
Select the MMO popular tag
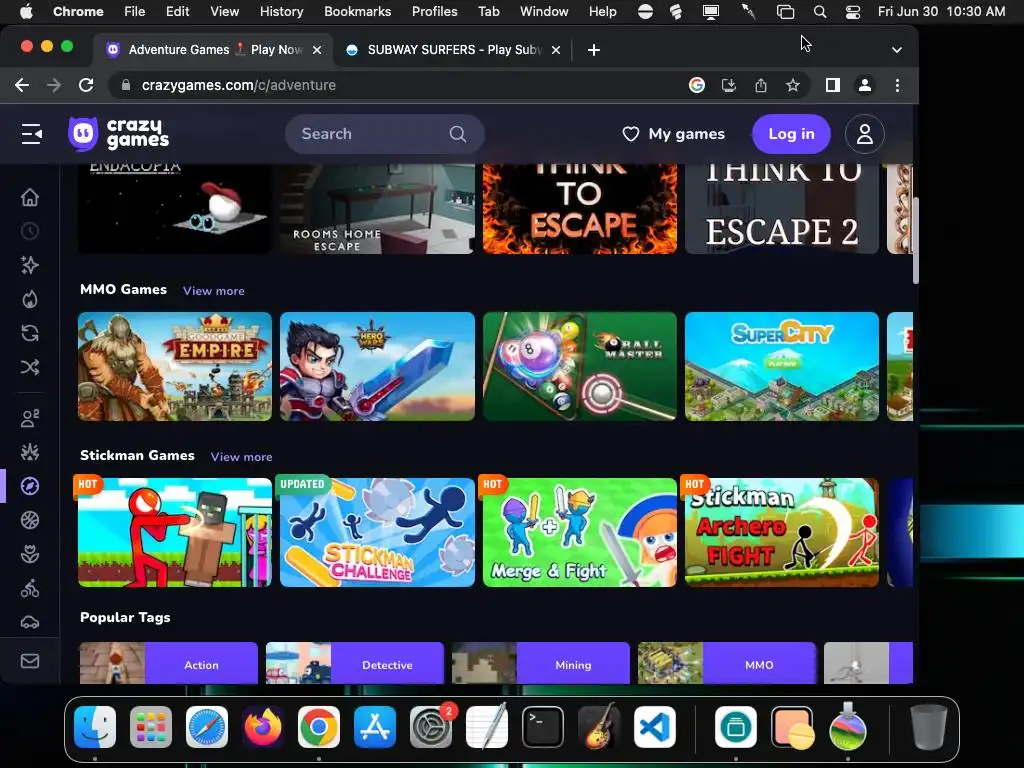tap(727, 664)
